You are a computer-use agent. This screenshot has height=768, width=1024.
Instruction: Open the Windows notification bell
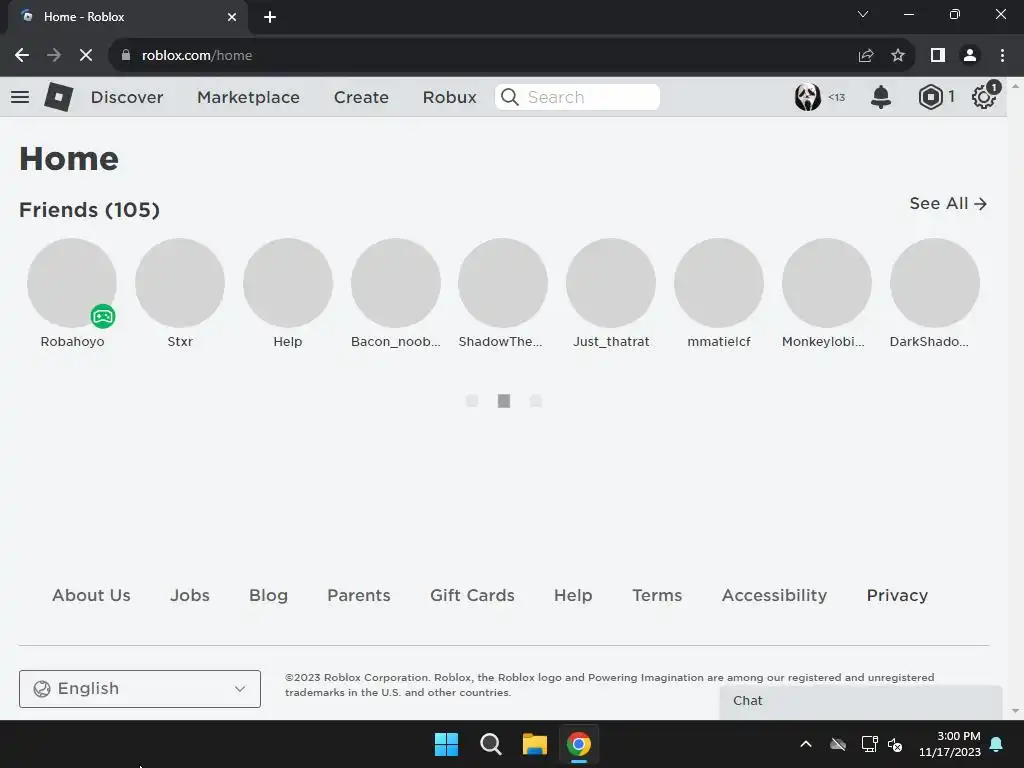pyautogui.click(x=997, y=744)
